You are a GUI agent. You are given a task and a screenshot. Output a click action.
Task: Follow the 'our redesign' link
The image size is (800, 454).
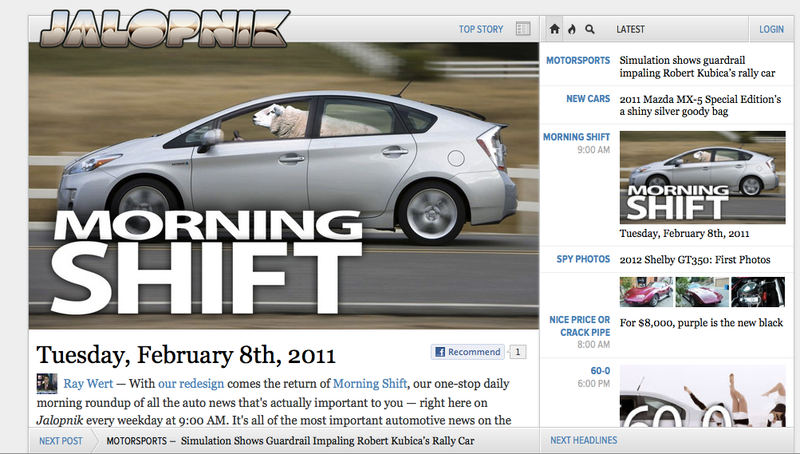(191, 384)
